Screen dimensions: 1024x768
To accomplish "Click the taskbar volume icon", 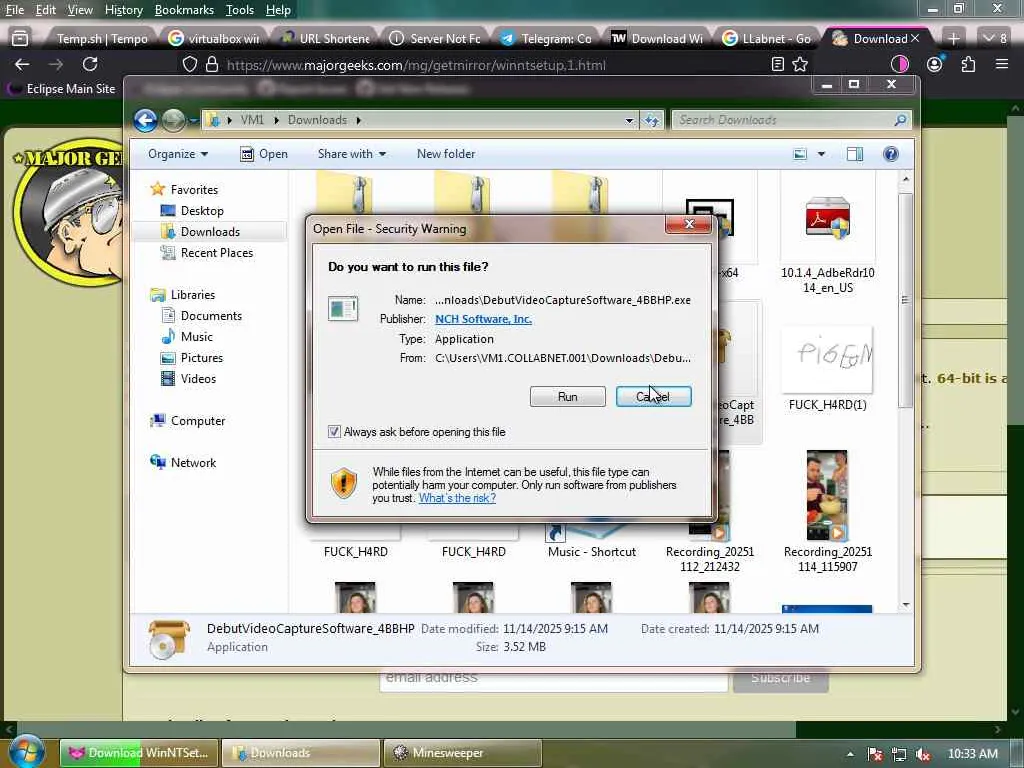I will (x=923, y=754).
